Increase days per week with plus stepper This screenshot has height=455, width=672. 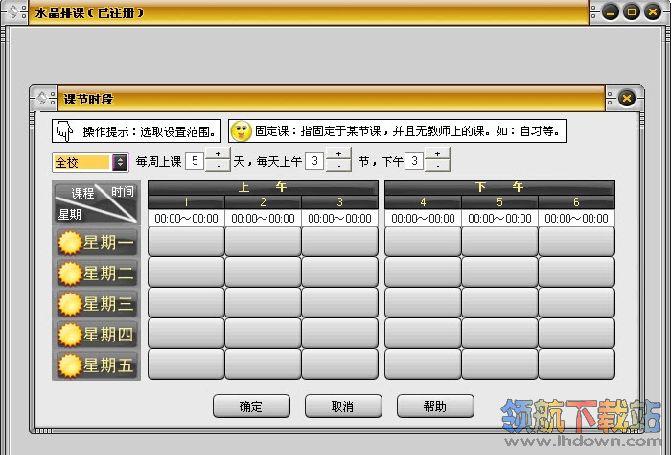(218, 154)
